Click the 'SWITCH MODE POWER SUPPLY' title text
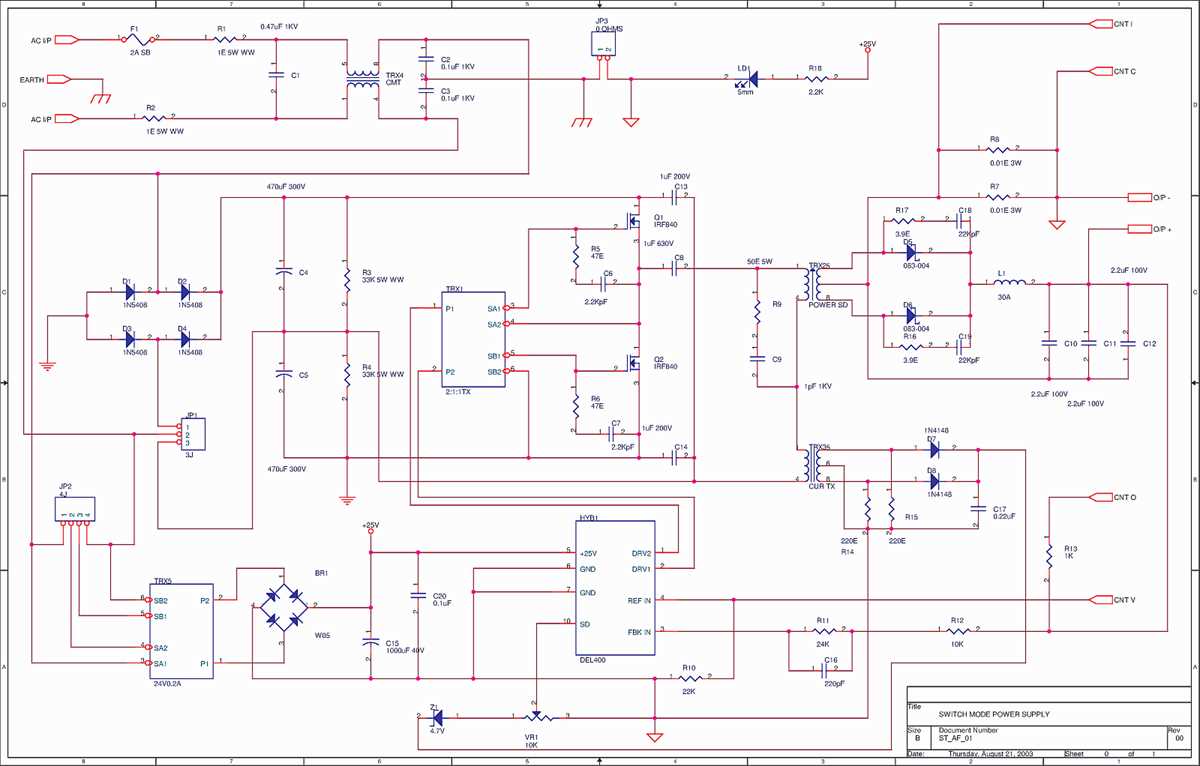This screenshot has width=1200, height=766. pyautogui.click(x=994, y=714)
